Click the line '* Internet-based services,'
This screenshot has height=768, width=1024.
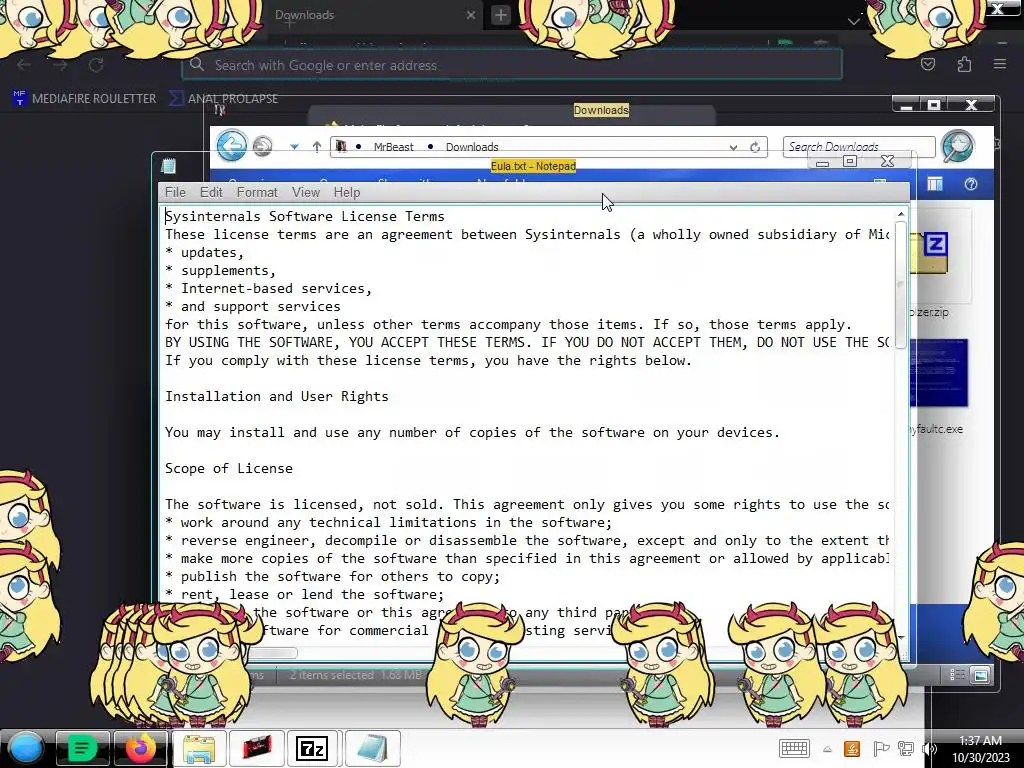tap(268, 288)
